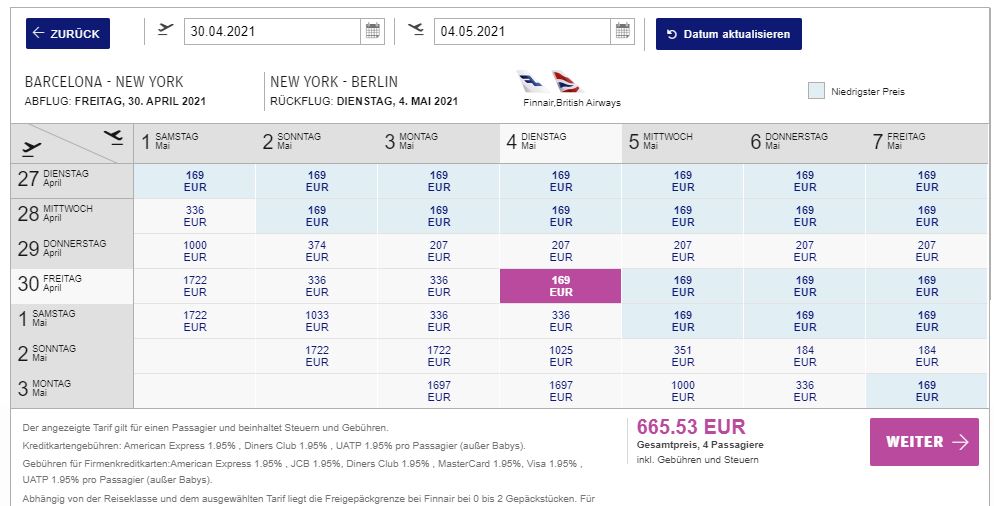Click Datum aktualisieren button

pos(728,34)
